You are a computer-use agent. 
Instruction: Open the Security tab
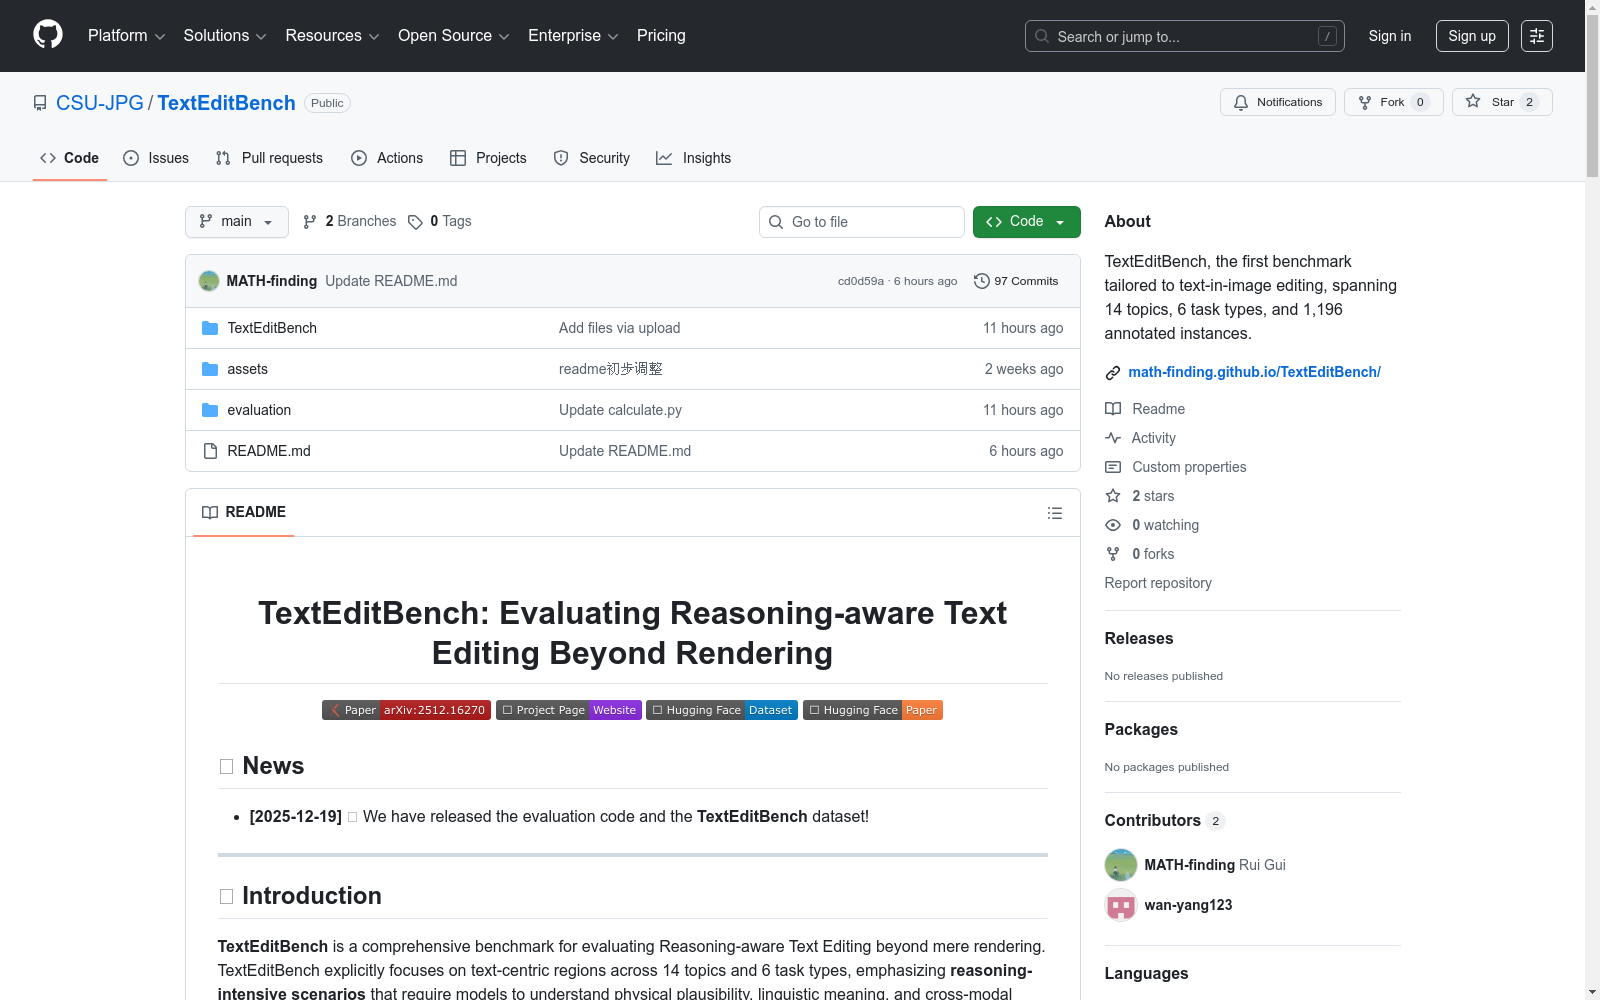click(x=592, y=158)
